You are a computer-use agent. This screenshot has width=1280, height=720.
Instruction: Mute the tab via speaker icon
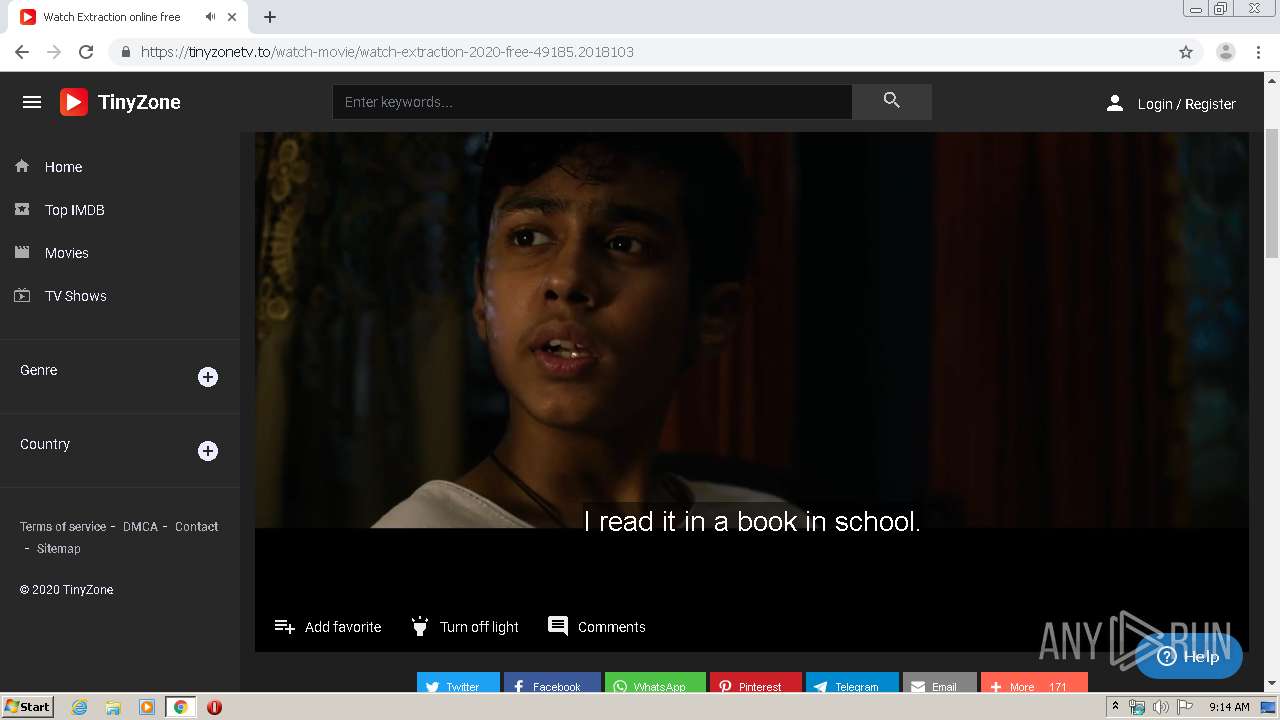tap(210, 17)
